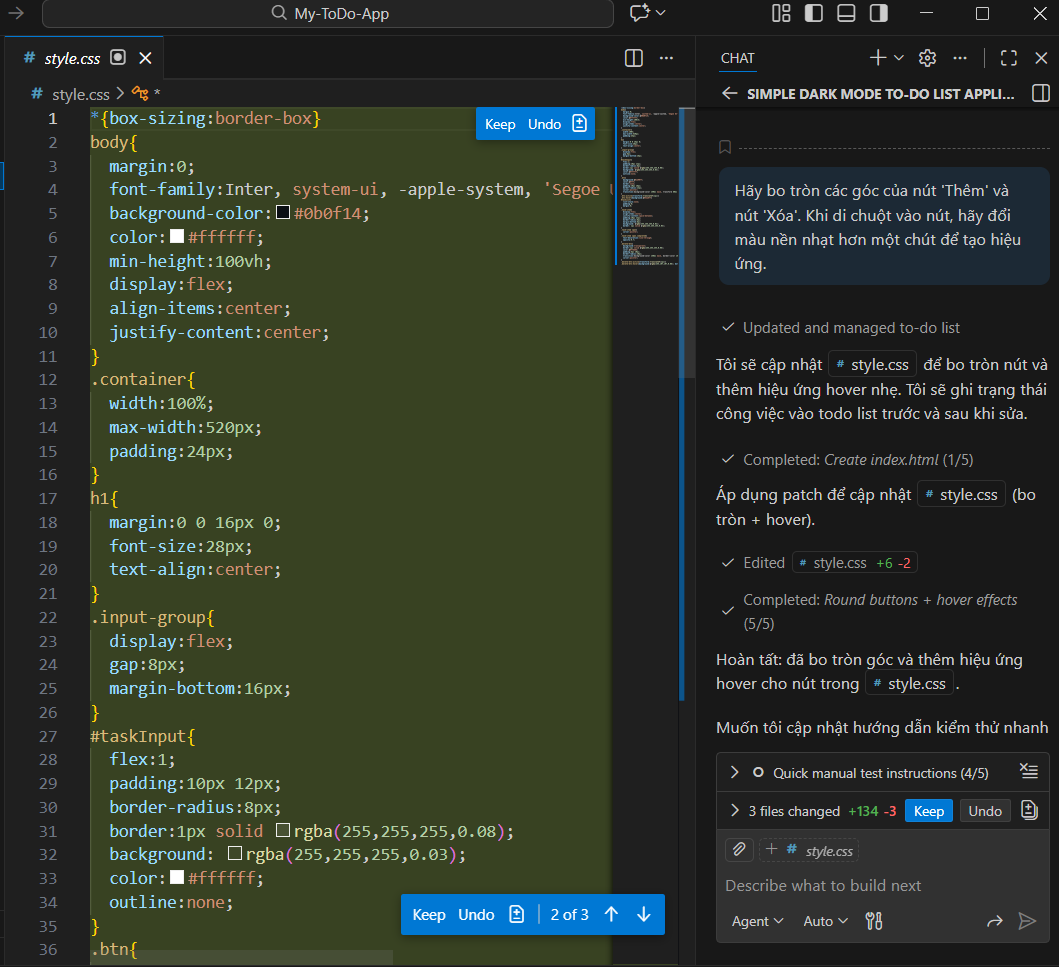
Task: Attach context using the paperclip icon
Action: (738, 849)
